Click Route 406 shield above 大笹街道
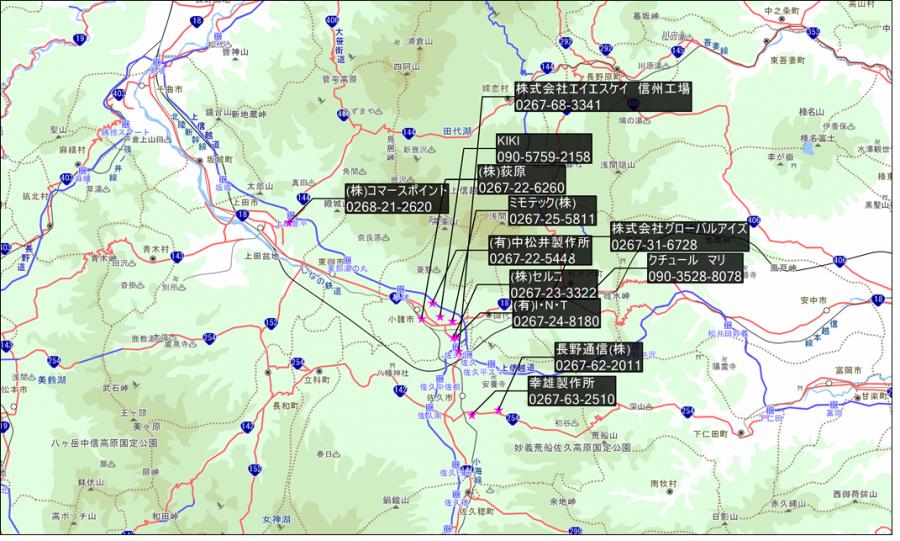This screenshot has height=541, width=900. 331,21
